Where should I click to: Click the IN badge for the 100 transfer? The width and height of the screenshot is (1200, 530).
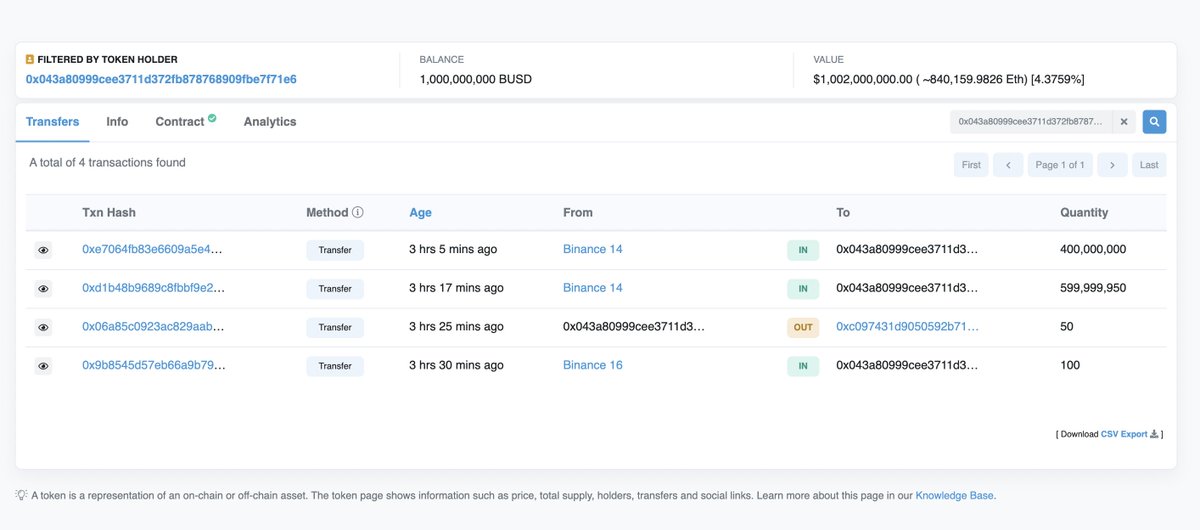803,366
